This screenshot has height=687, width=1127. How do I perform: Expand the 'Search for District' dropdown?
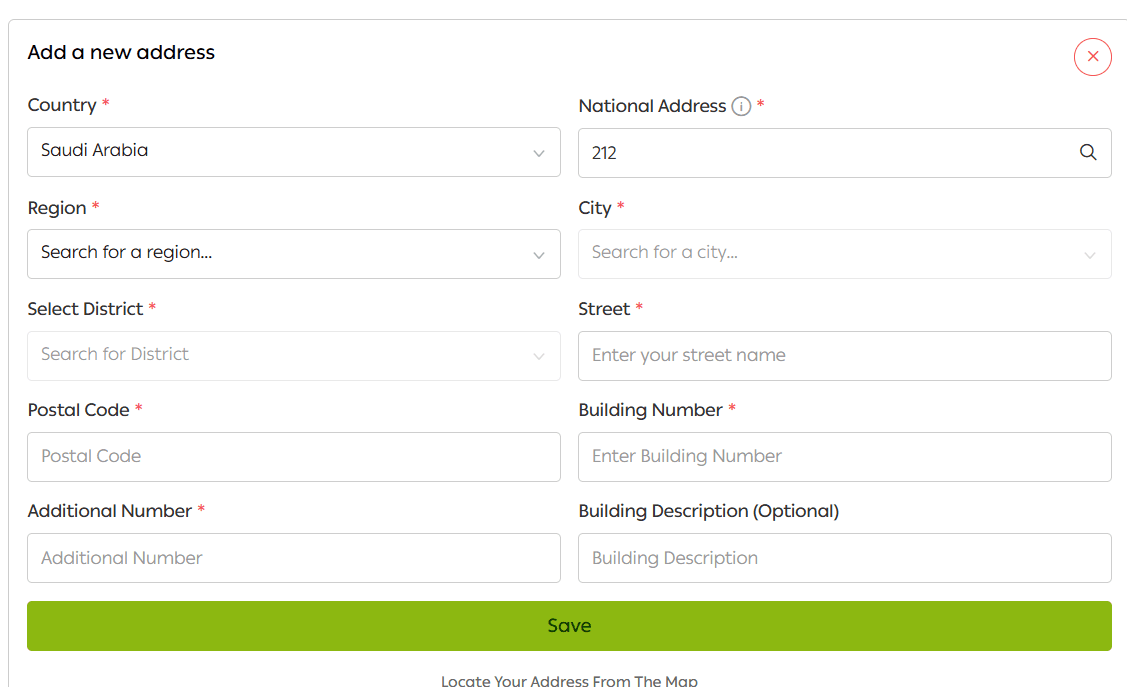click(x=280, y=356)
